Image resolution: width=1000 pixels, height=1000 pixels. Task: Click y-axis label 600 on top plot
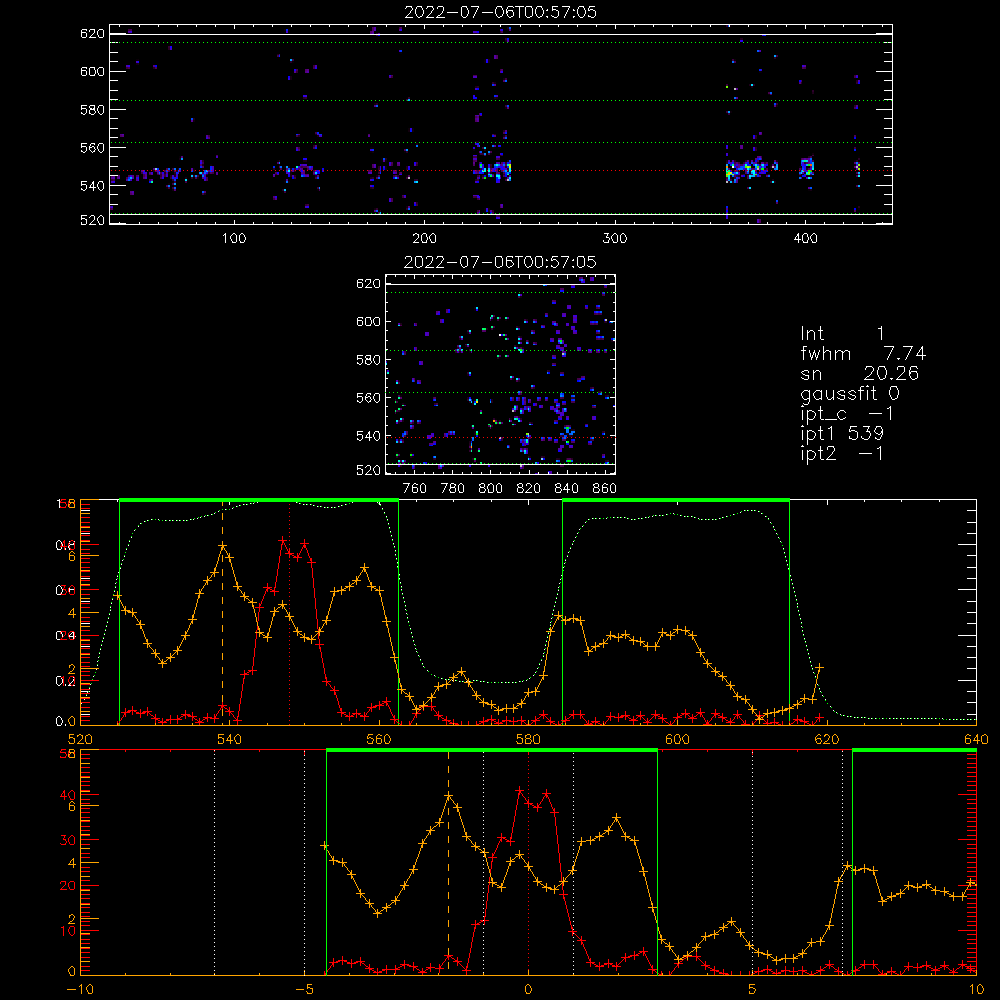coord(92,71)
